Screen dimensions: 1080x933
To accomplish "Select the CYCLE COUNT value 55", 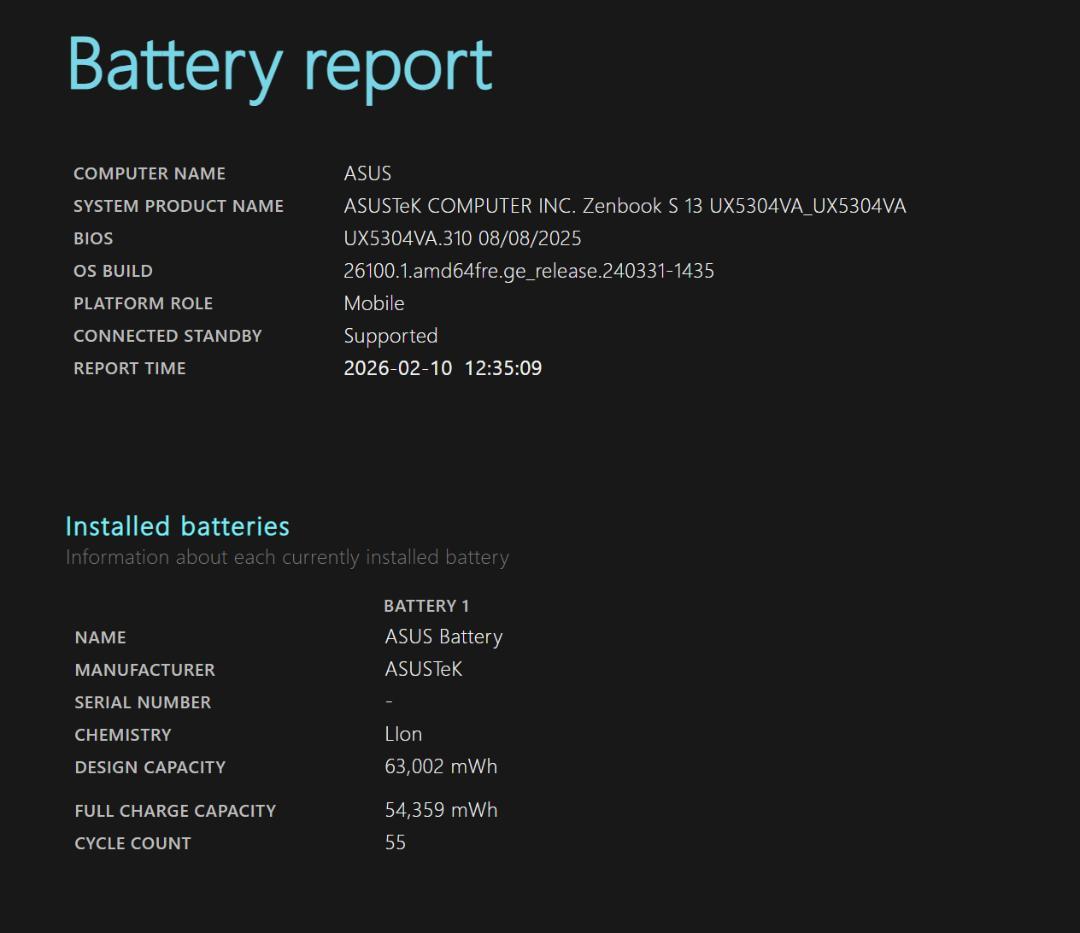I will pyautogui.click(x=395, y=843).
